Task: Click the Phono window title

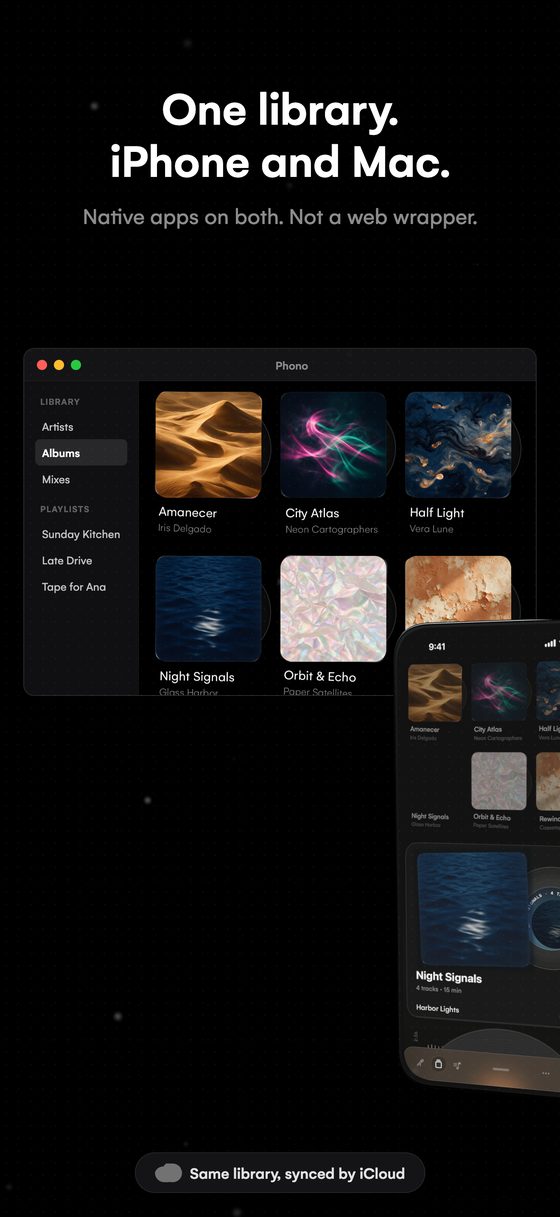Action: tap(292, 366)
